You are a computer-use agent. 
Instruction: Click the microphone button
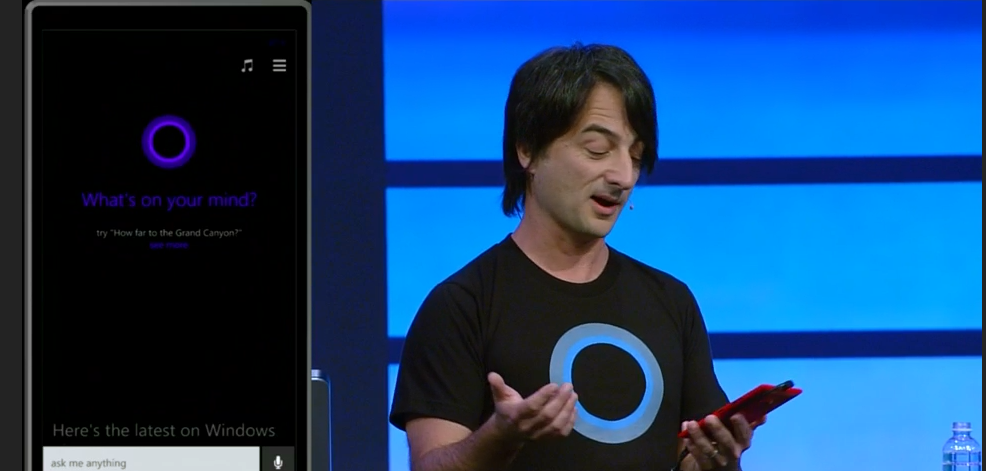click(278, 462)
